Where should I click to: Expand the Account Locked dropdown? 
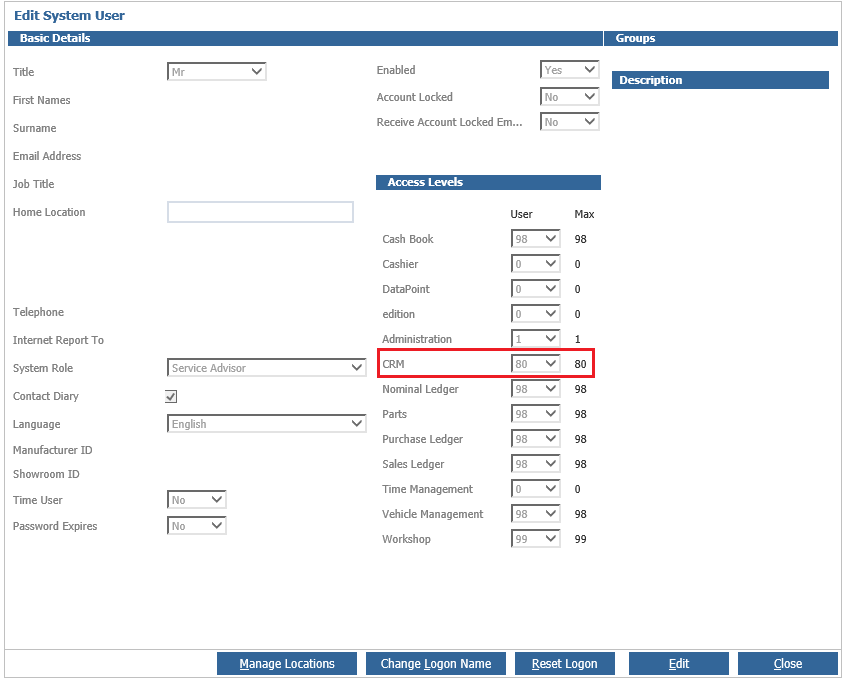click(570, 97)
